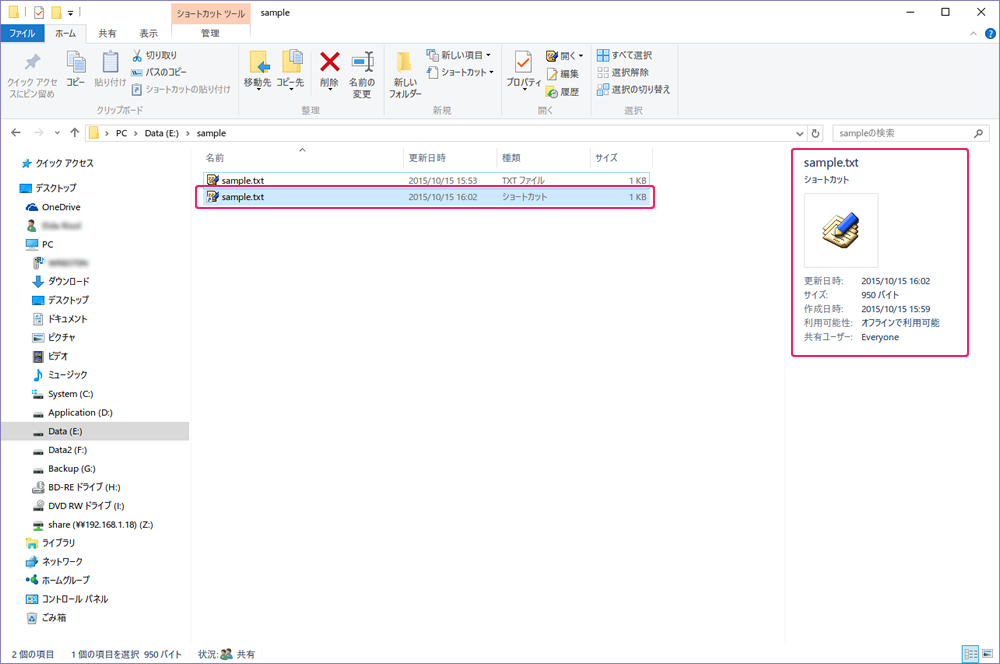Click Data (E:) in address breadcrumb
The width and height of the screenshot is (1000, 664).
point(161,133)
